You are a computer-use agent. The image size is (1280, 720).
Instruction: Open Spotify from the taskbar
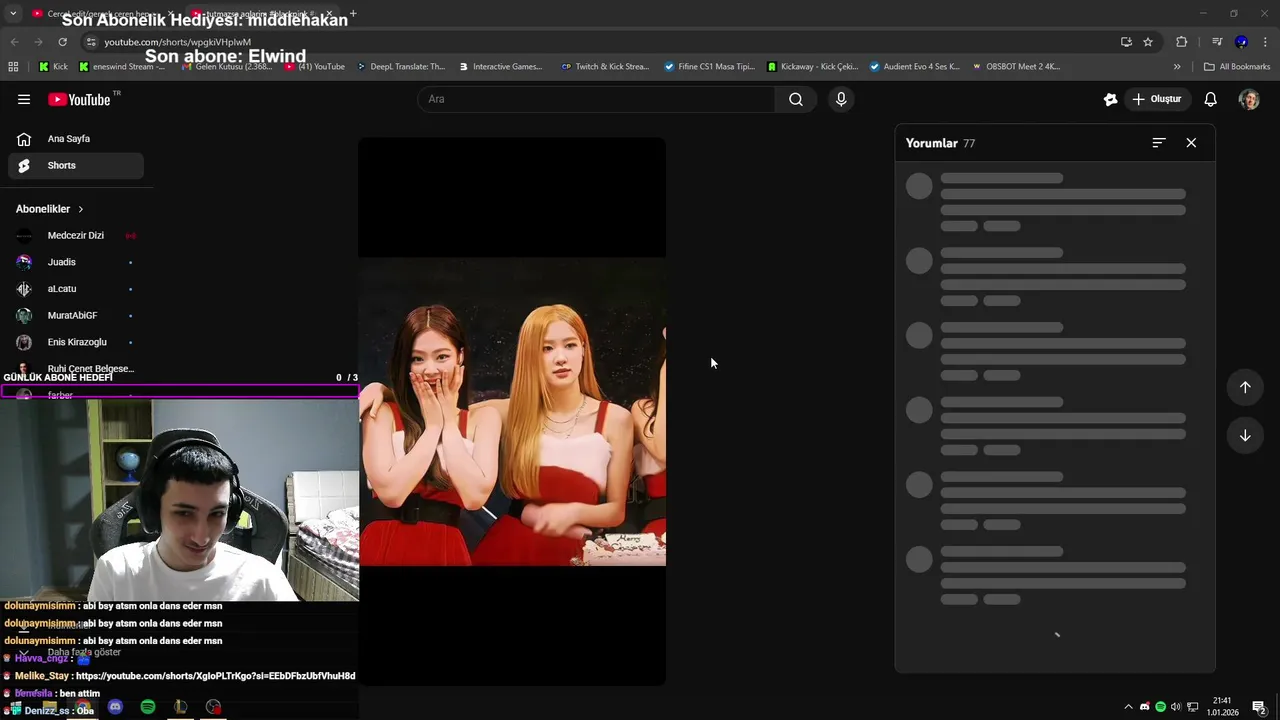point(148,707)
